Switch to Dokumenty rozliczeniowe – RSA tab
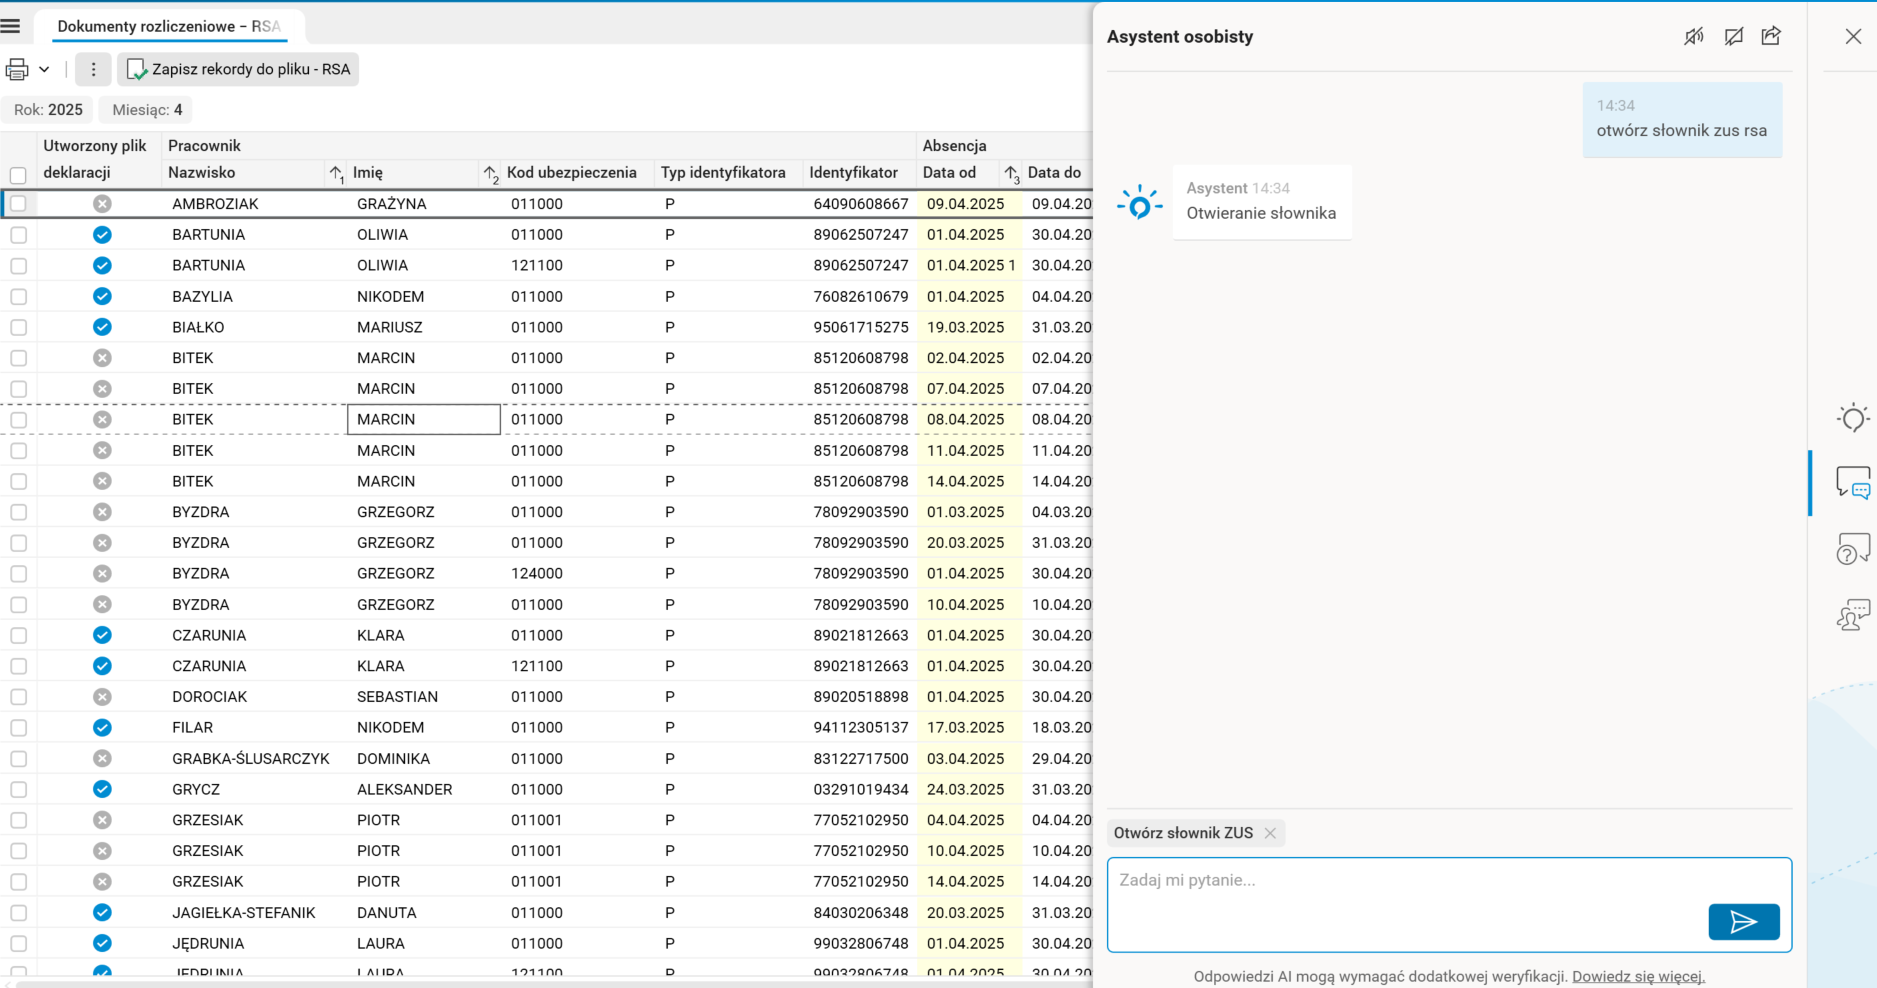 (168, 26)
